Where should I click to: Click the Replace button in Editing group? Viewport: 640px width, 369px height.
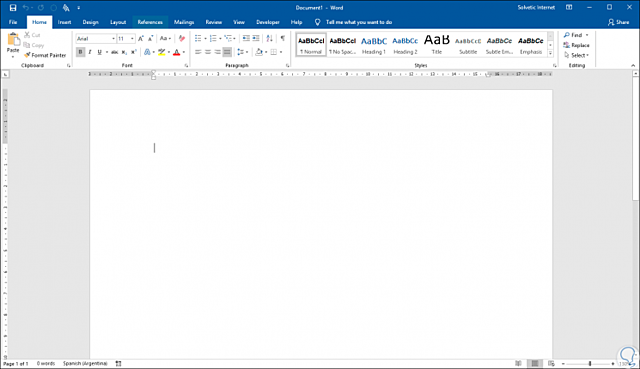pyautogui.click(x=576, y=45)
